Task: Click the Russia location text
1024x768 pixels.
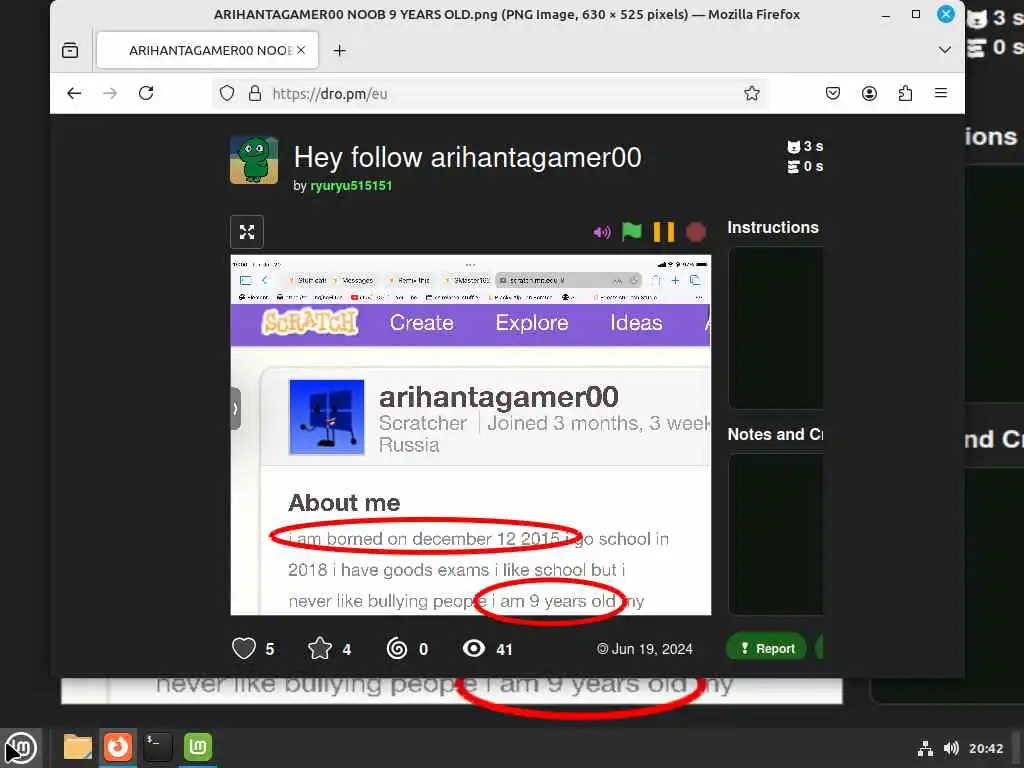Action: (x=409, y=445)
